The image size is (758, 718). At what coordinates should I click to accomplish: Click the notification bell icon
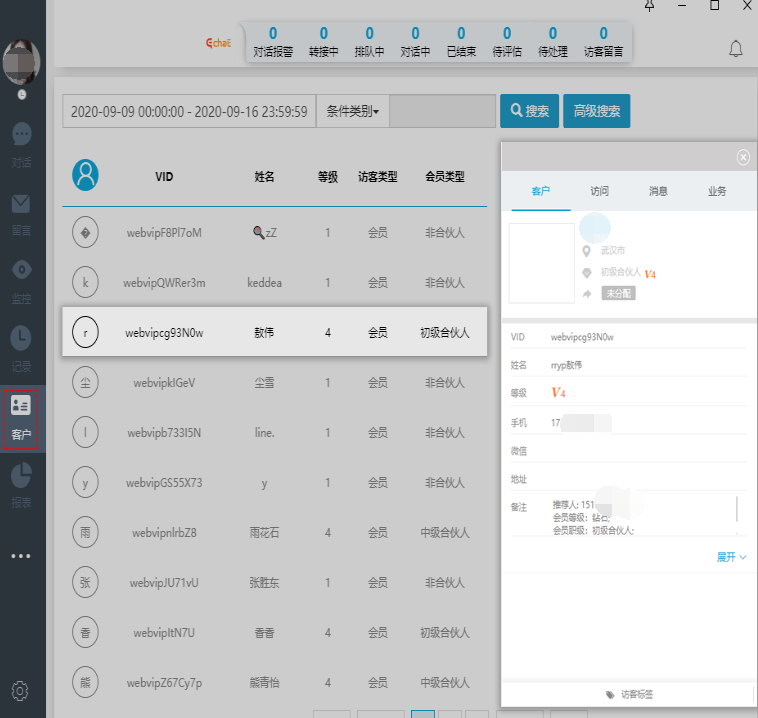[736, 48]
